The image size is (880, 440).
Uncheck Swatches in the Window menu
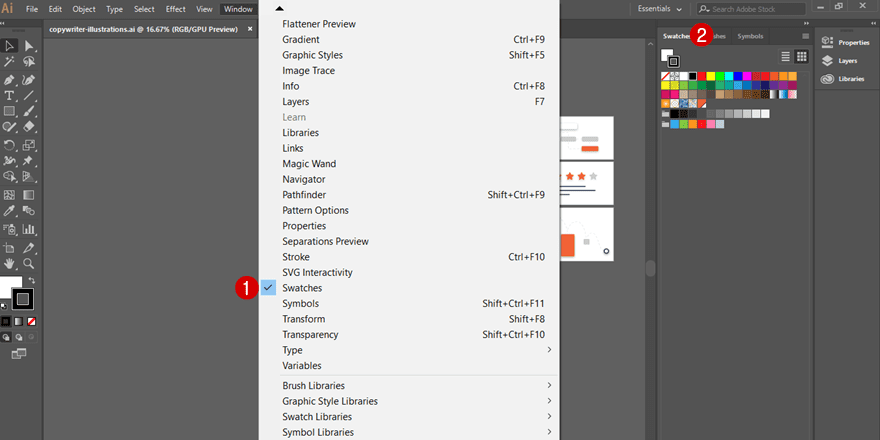(302, 288)
